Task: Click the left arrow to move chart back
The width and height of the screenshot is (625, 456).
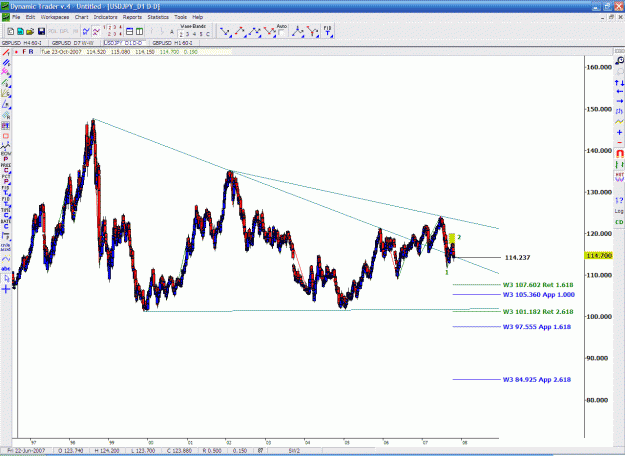Action: (x=619, y=92)
